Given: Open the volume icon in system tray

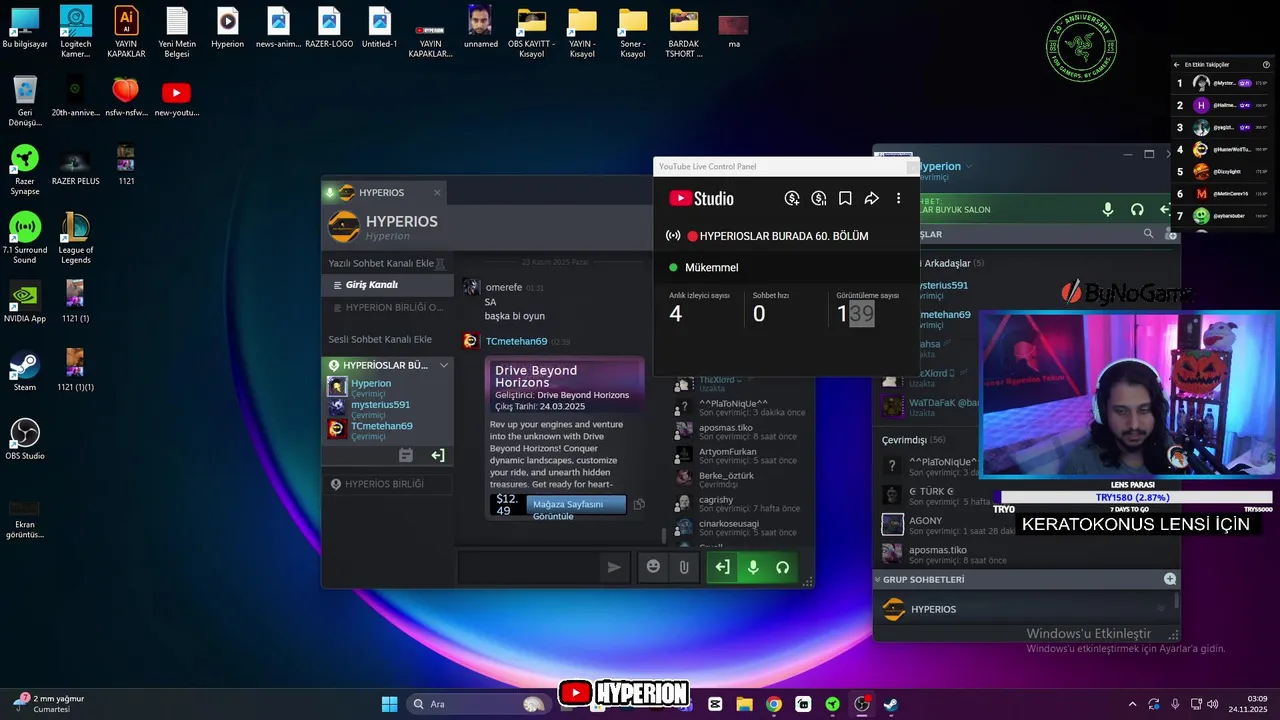Looking at the screenshot, I should [1212, 704].
